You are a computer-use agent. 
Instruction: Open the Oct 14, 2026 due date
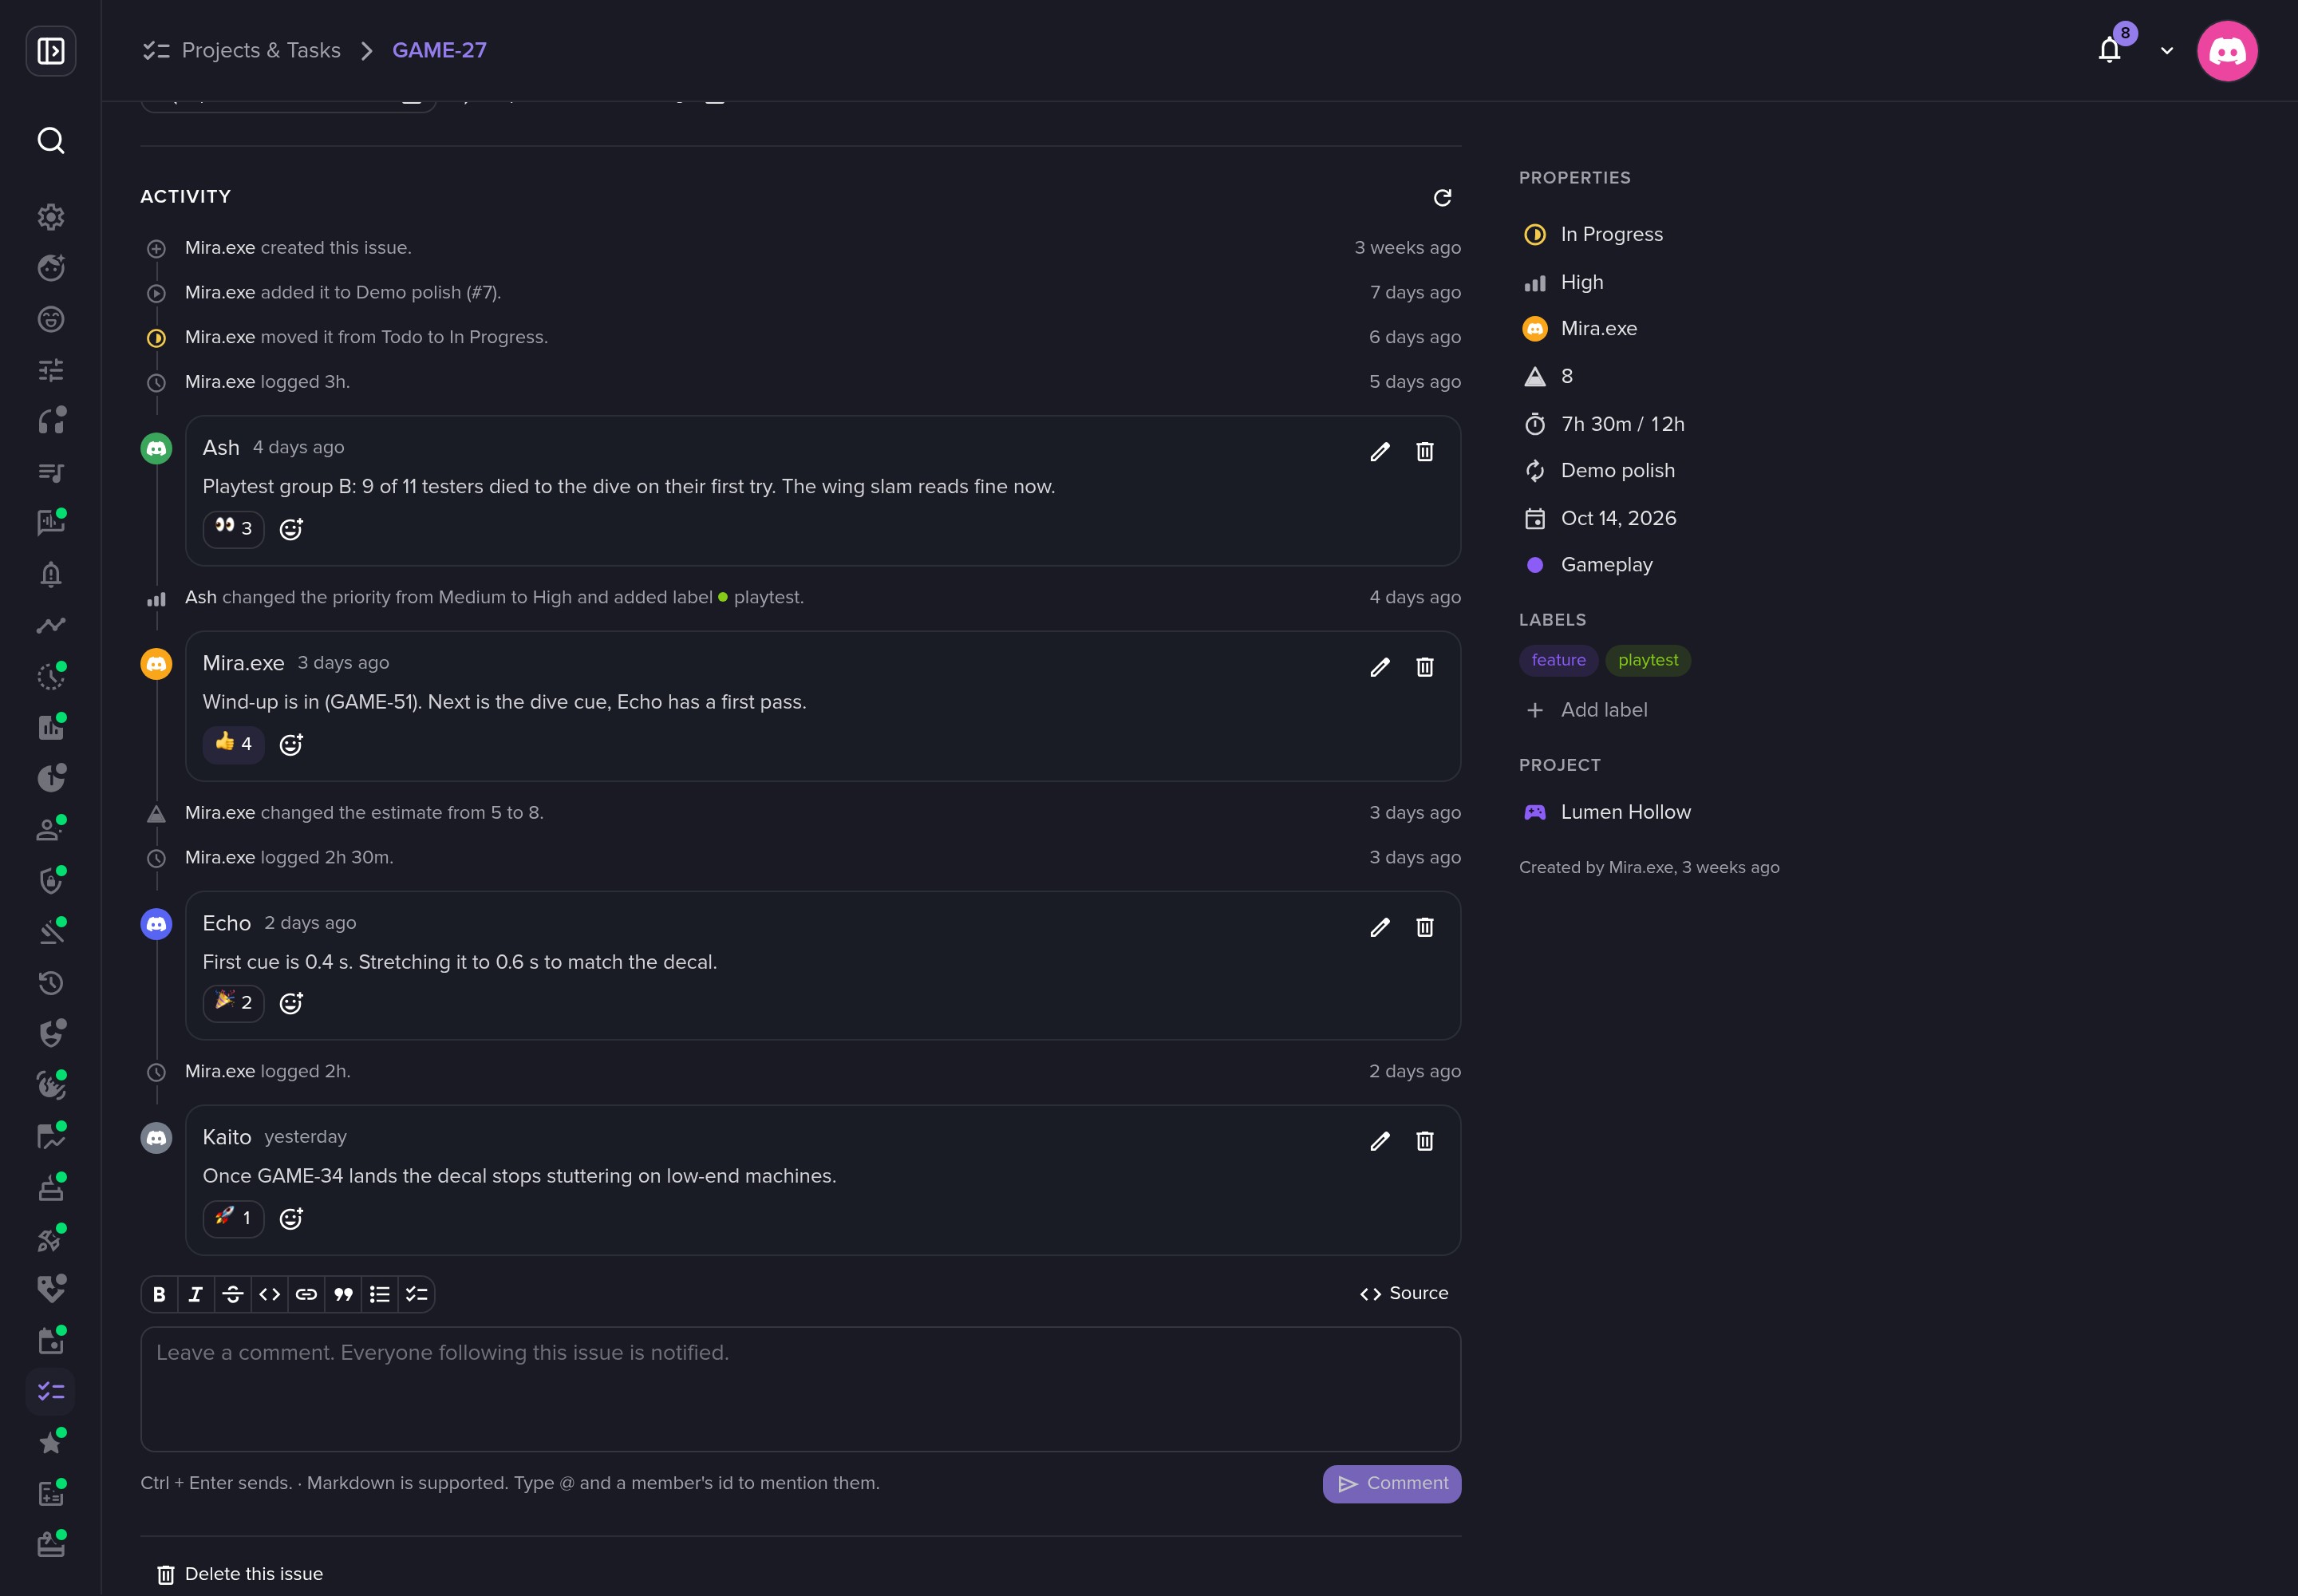(x=1600, y=518)
